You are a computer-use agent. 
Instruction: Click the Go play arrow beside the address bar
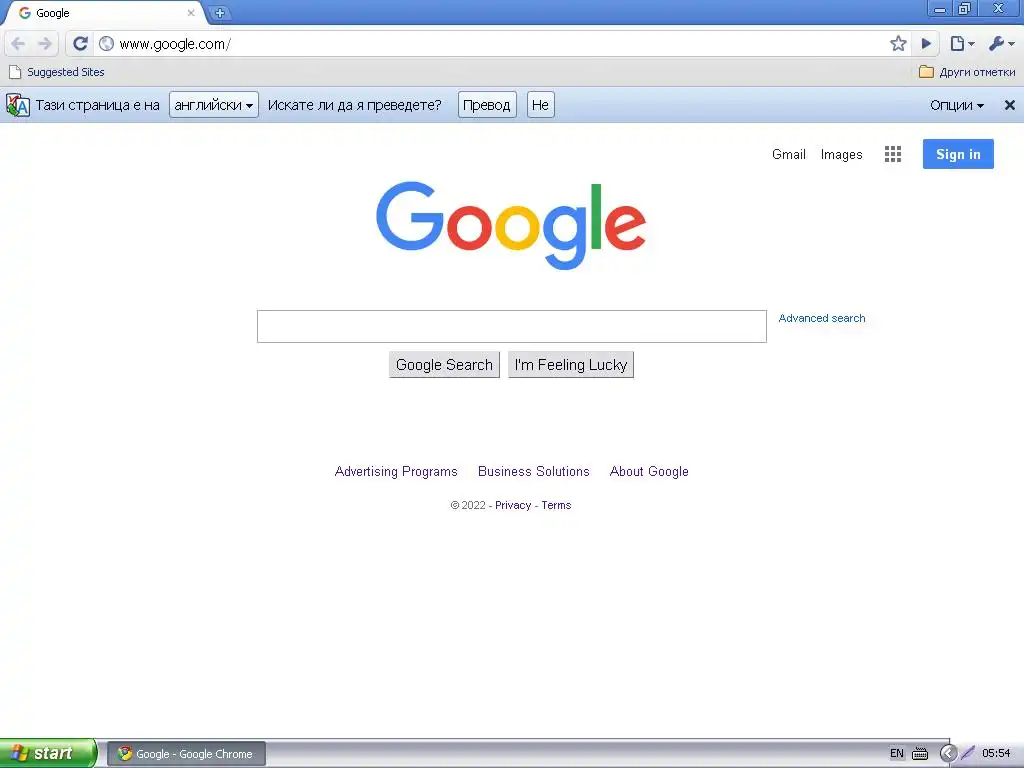pyautogui.click(x=926, y=44)
